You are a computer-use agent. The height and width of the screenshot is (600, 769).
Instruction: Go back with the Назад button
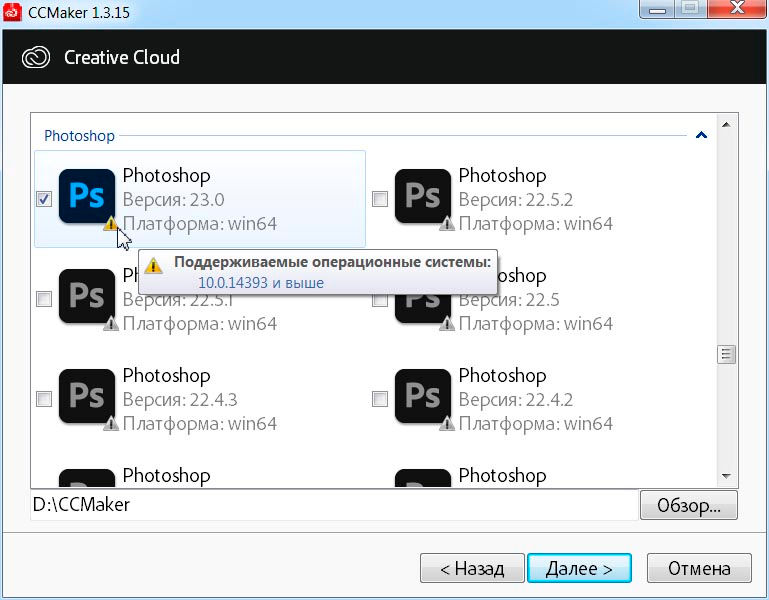point(472,568)
